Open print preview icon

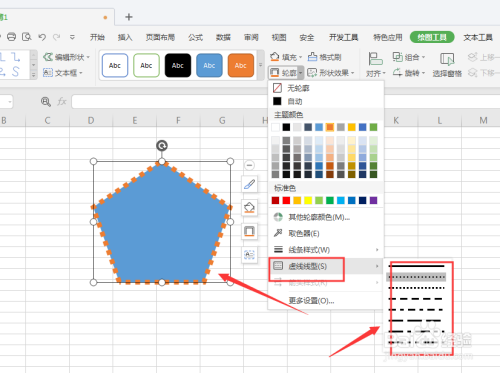click(26, 37)
